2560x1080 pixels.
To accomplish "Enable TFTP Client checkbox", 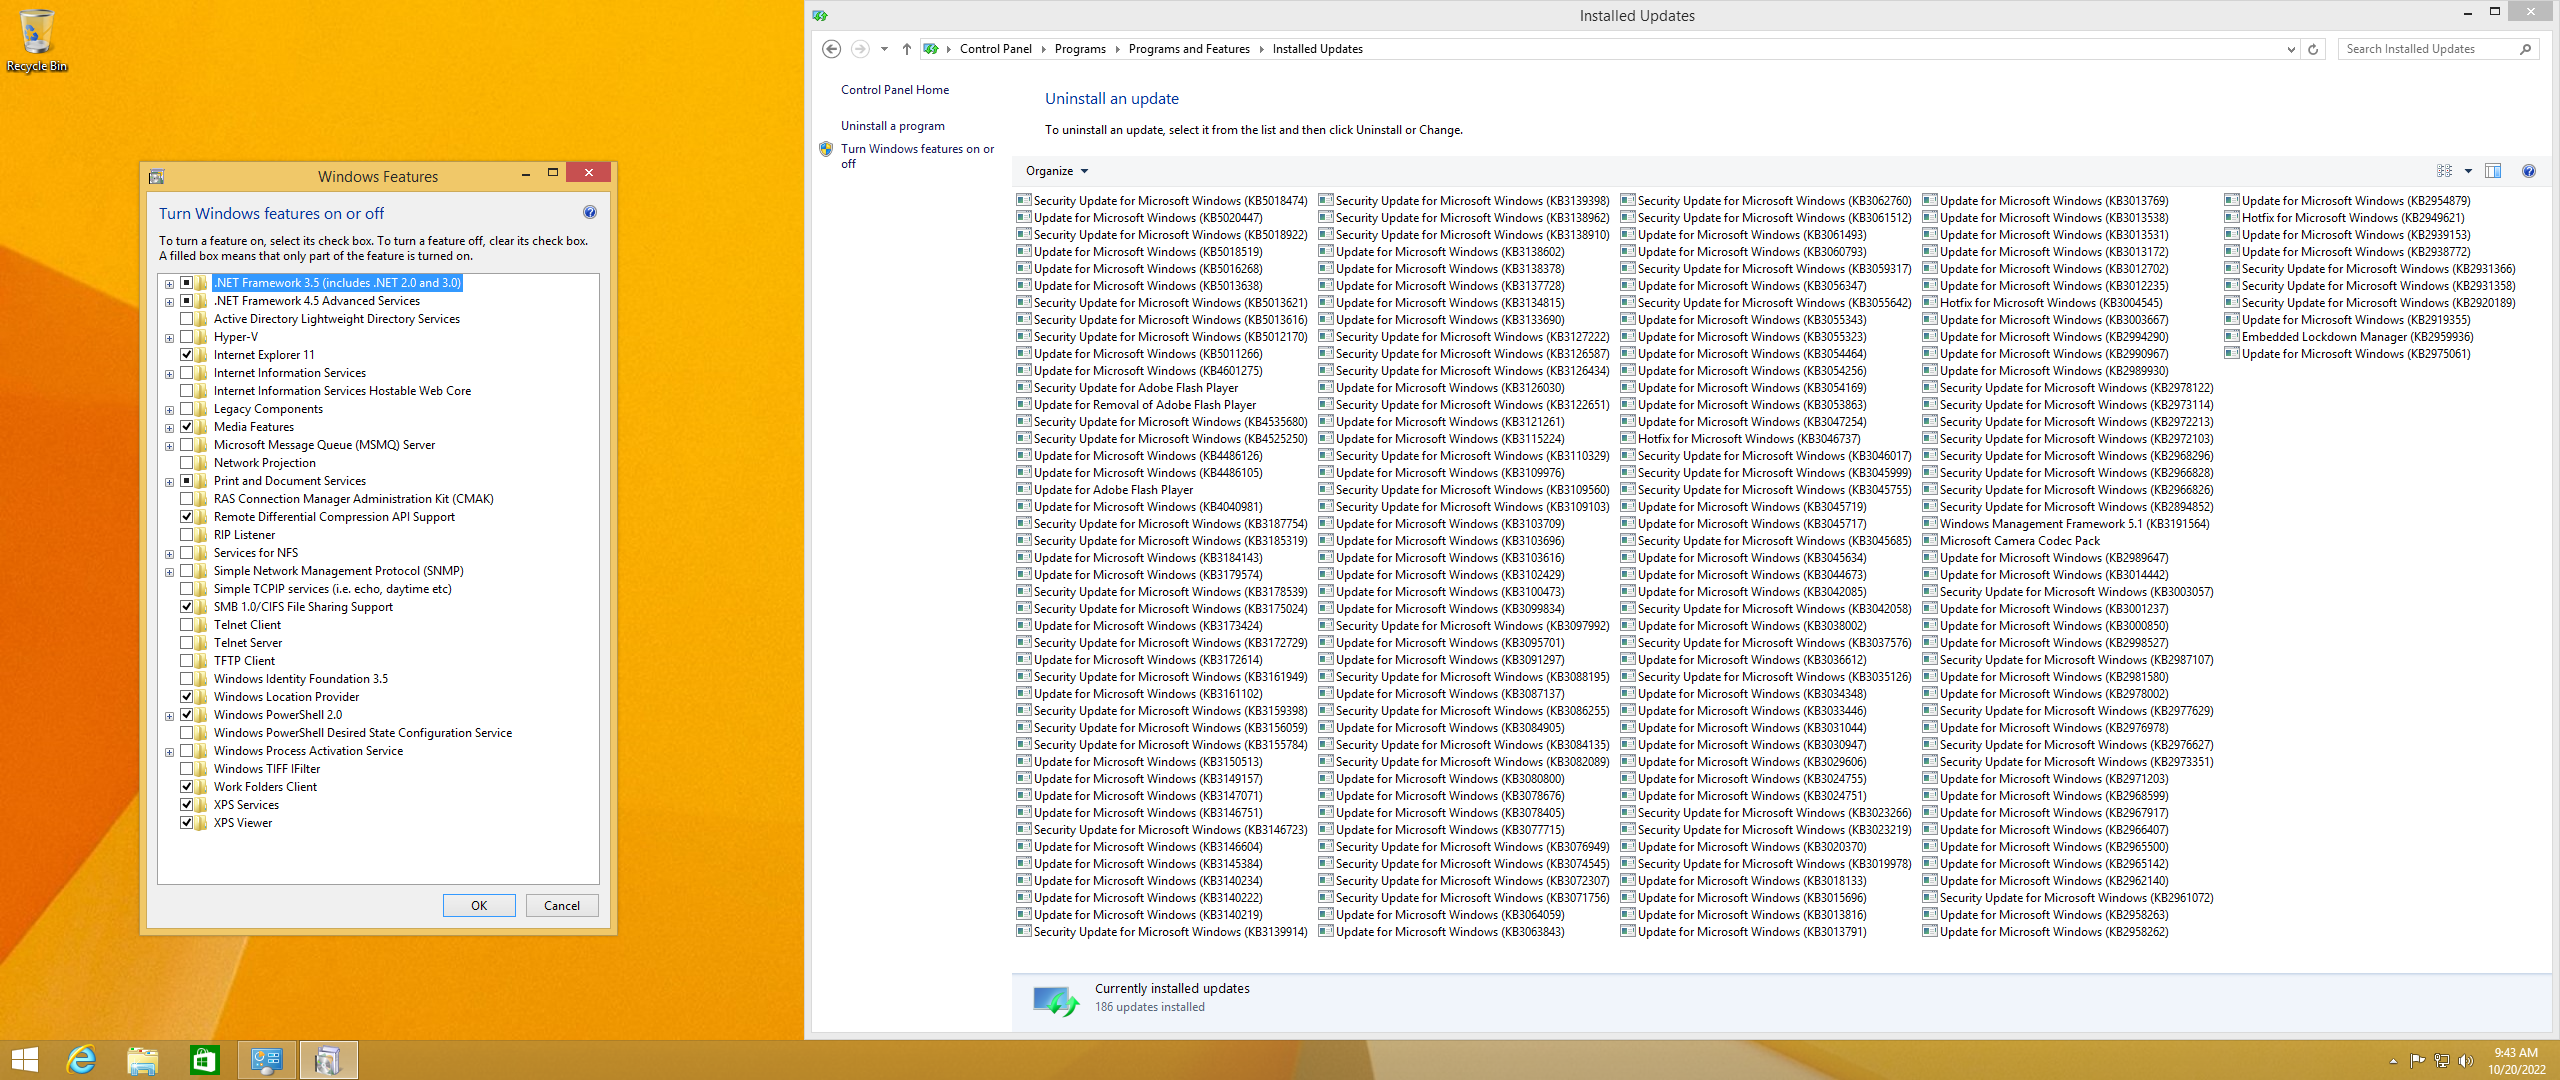I will click(187, 661).
